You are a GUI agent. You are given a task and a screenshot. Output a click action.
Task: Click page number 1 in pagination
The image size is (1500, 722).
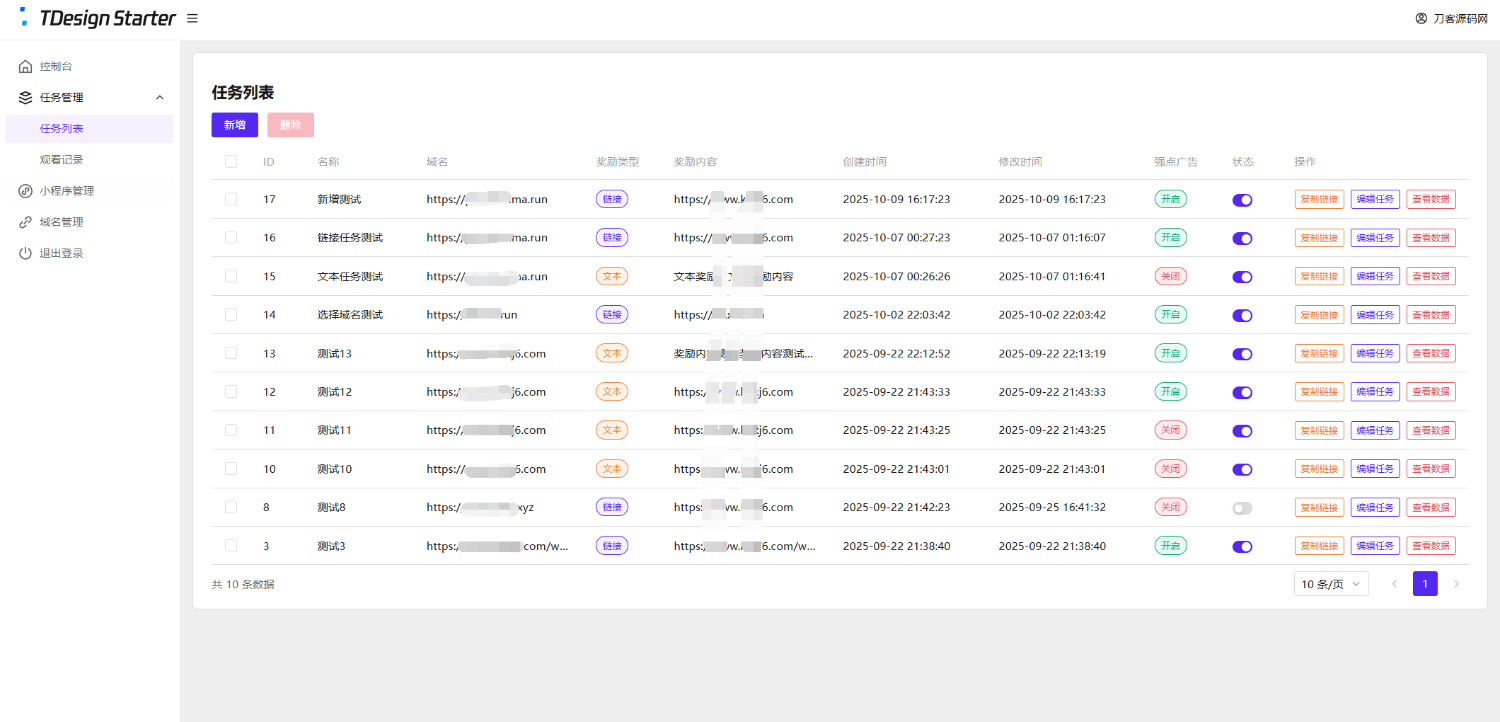pos(1424,584)
